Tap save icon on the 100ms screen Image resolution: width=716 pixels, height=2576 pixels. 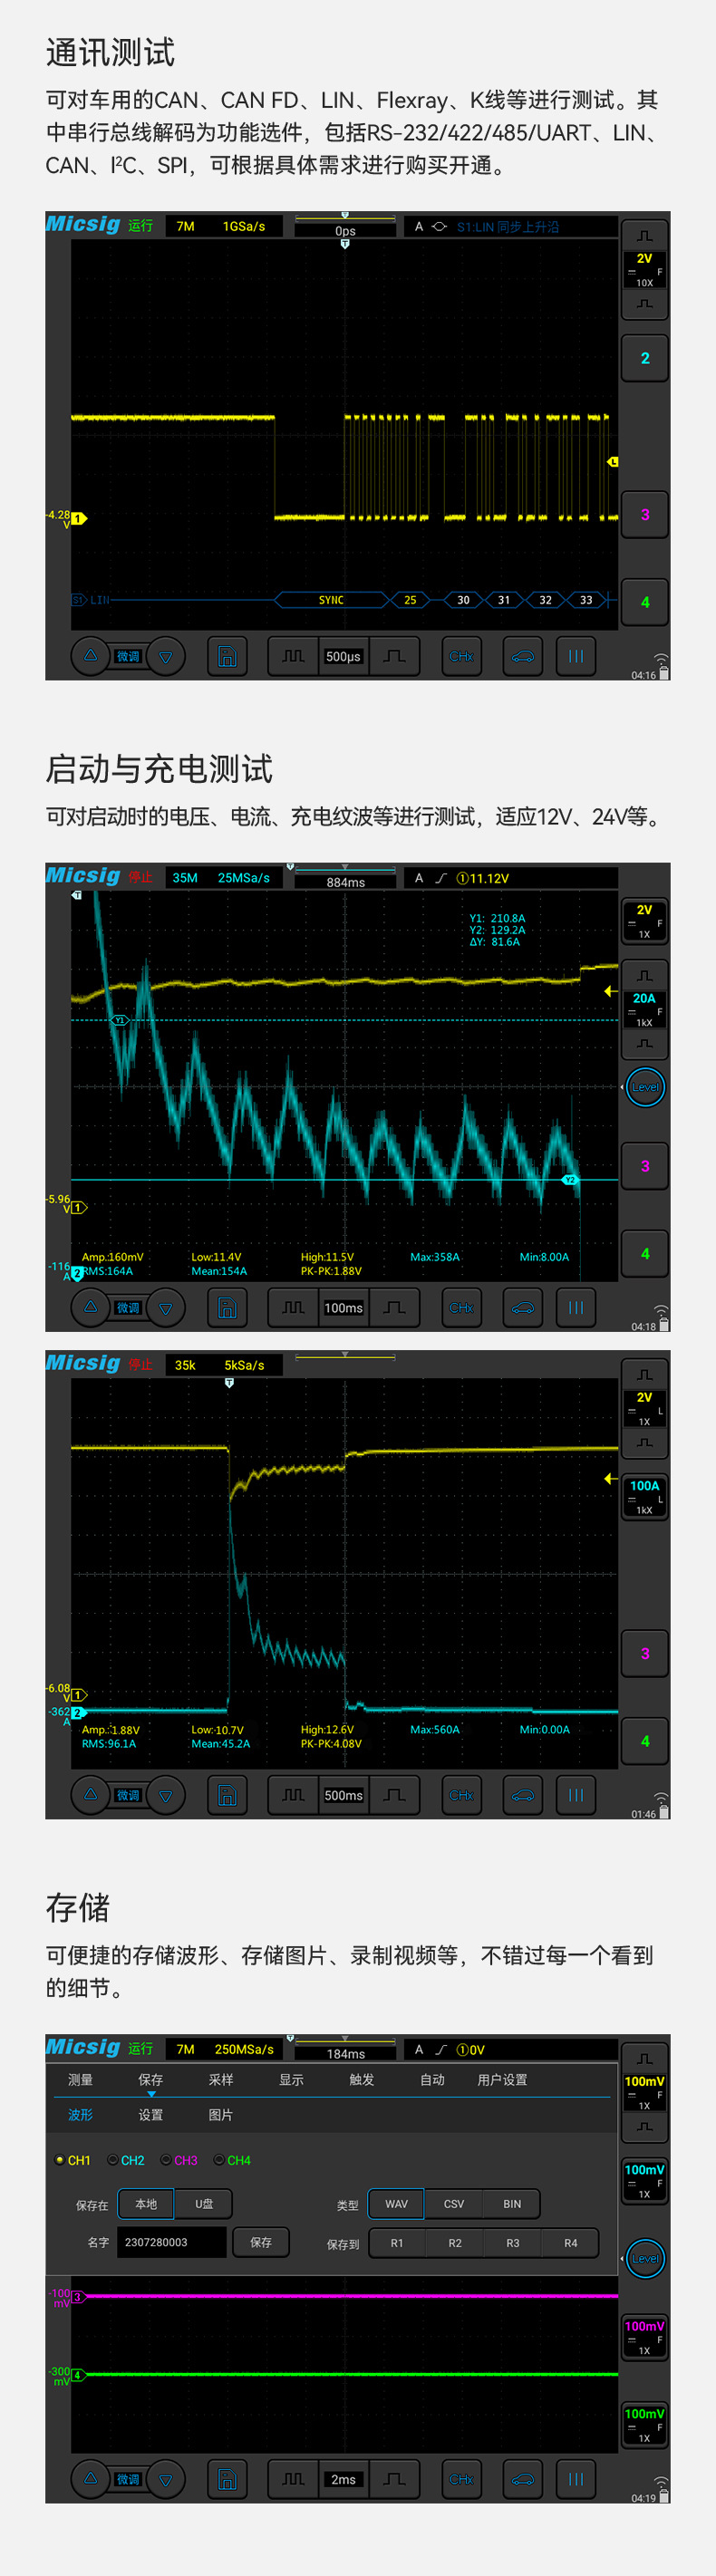pos(227,1308)
